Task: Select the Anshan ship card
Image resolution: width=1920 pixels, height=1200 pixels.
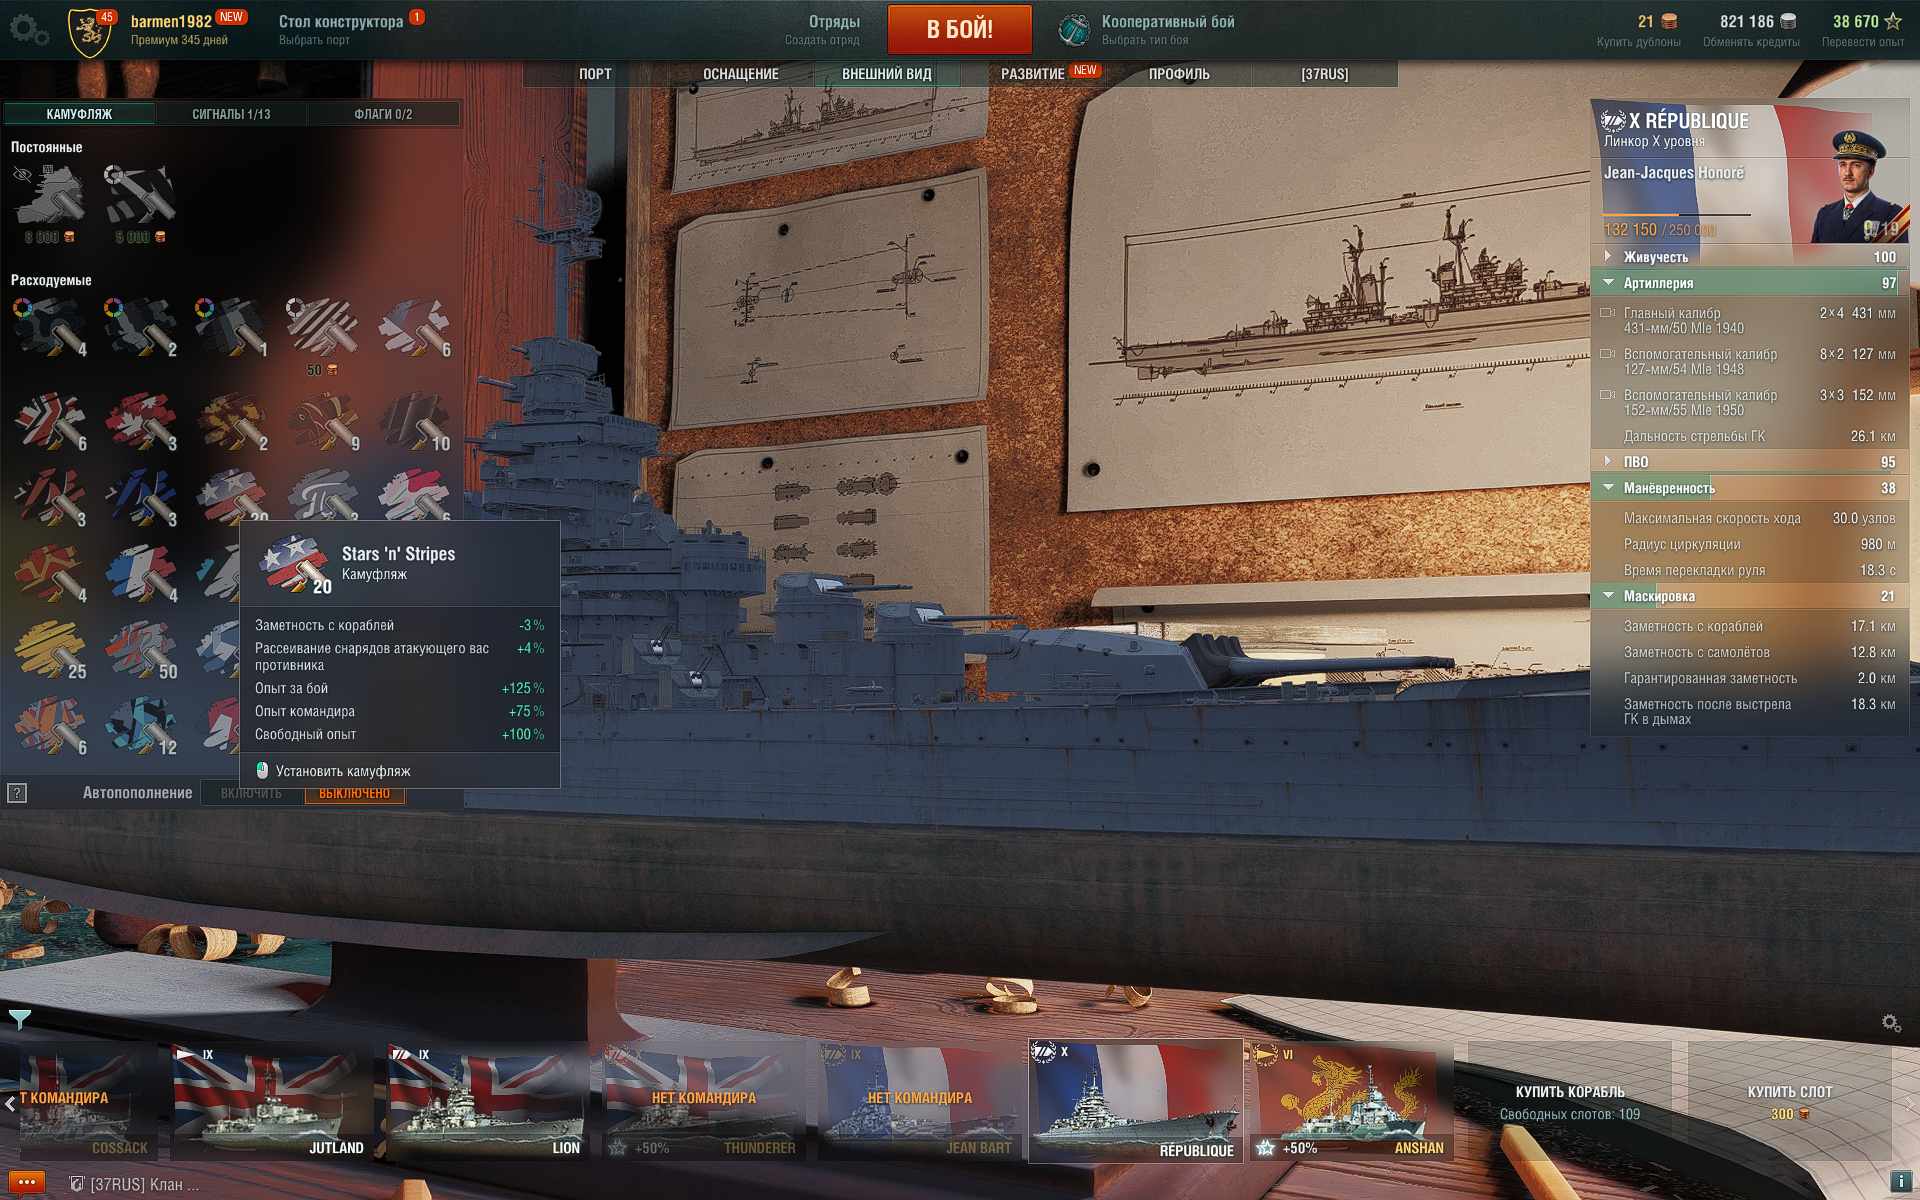Action: tap(1350, 1101)
